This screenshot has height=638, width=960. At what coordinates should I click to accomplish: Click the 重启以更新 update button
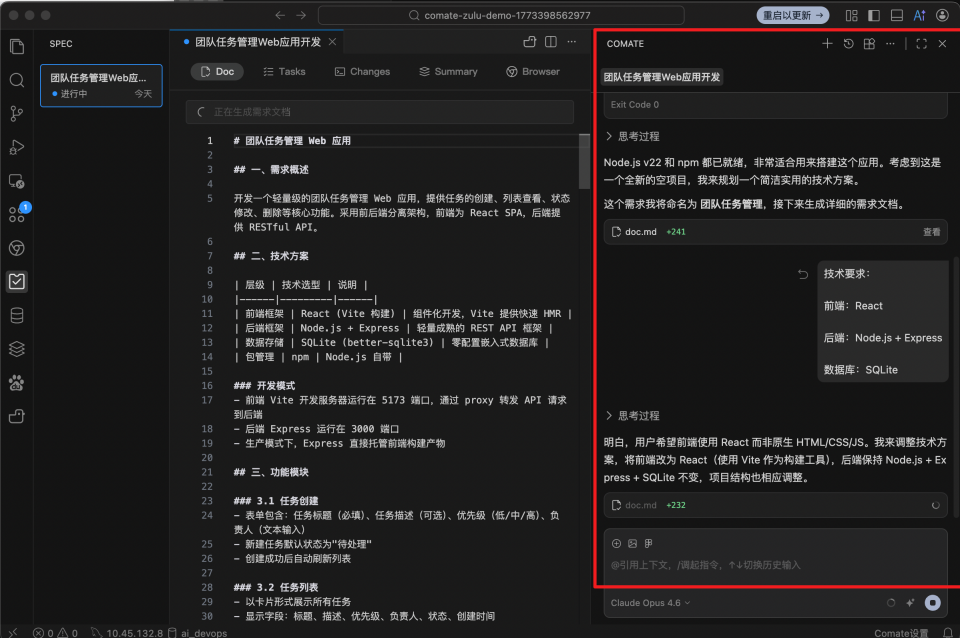(793, 15)
